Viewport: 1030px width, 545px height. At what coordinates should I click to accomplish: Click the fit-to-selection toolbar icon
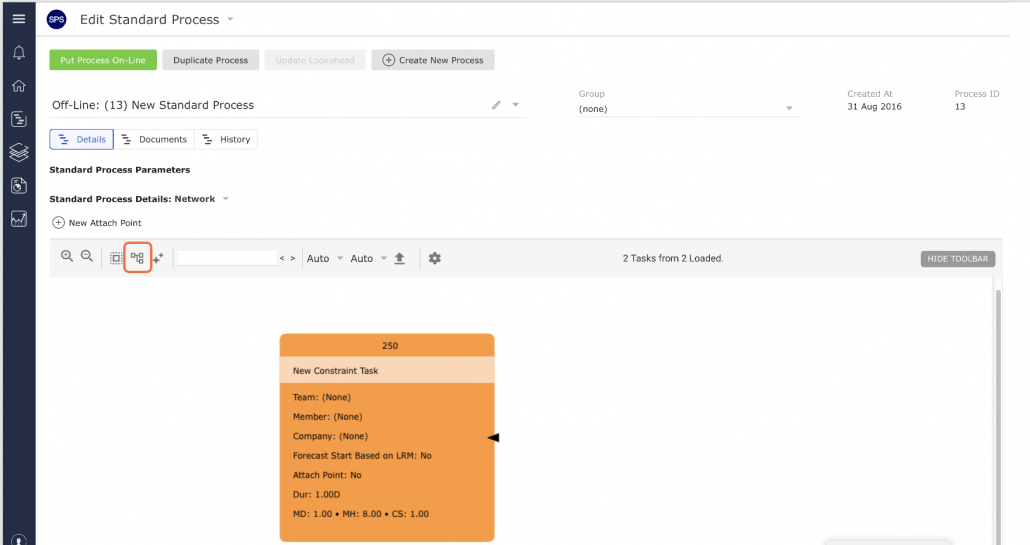tap(116, 258)
